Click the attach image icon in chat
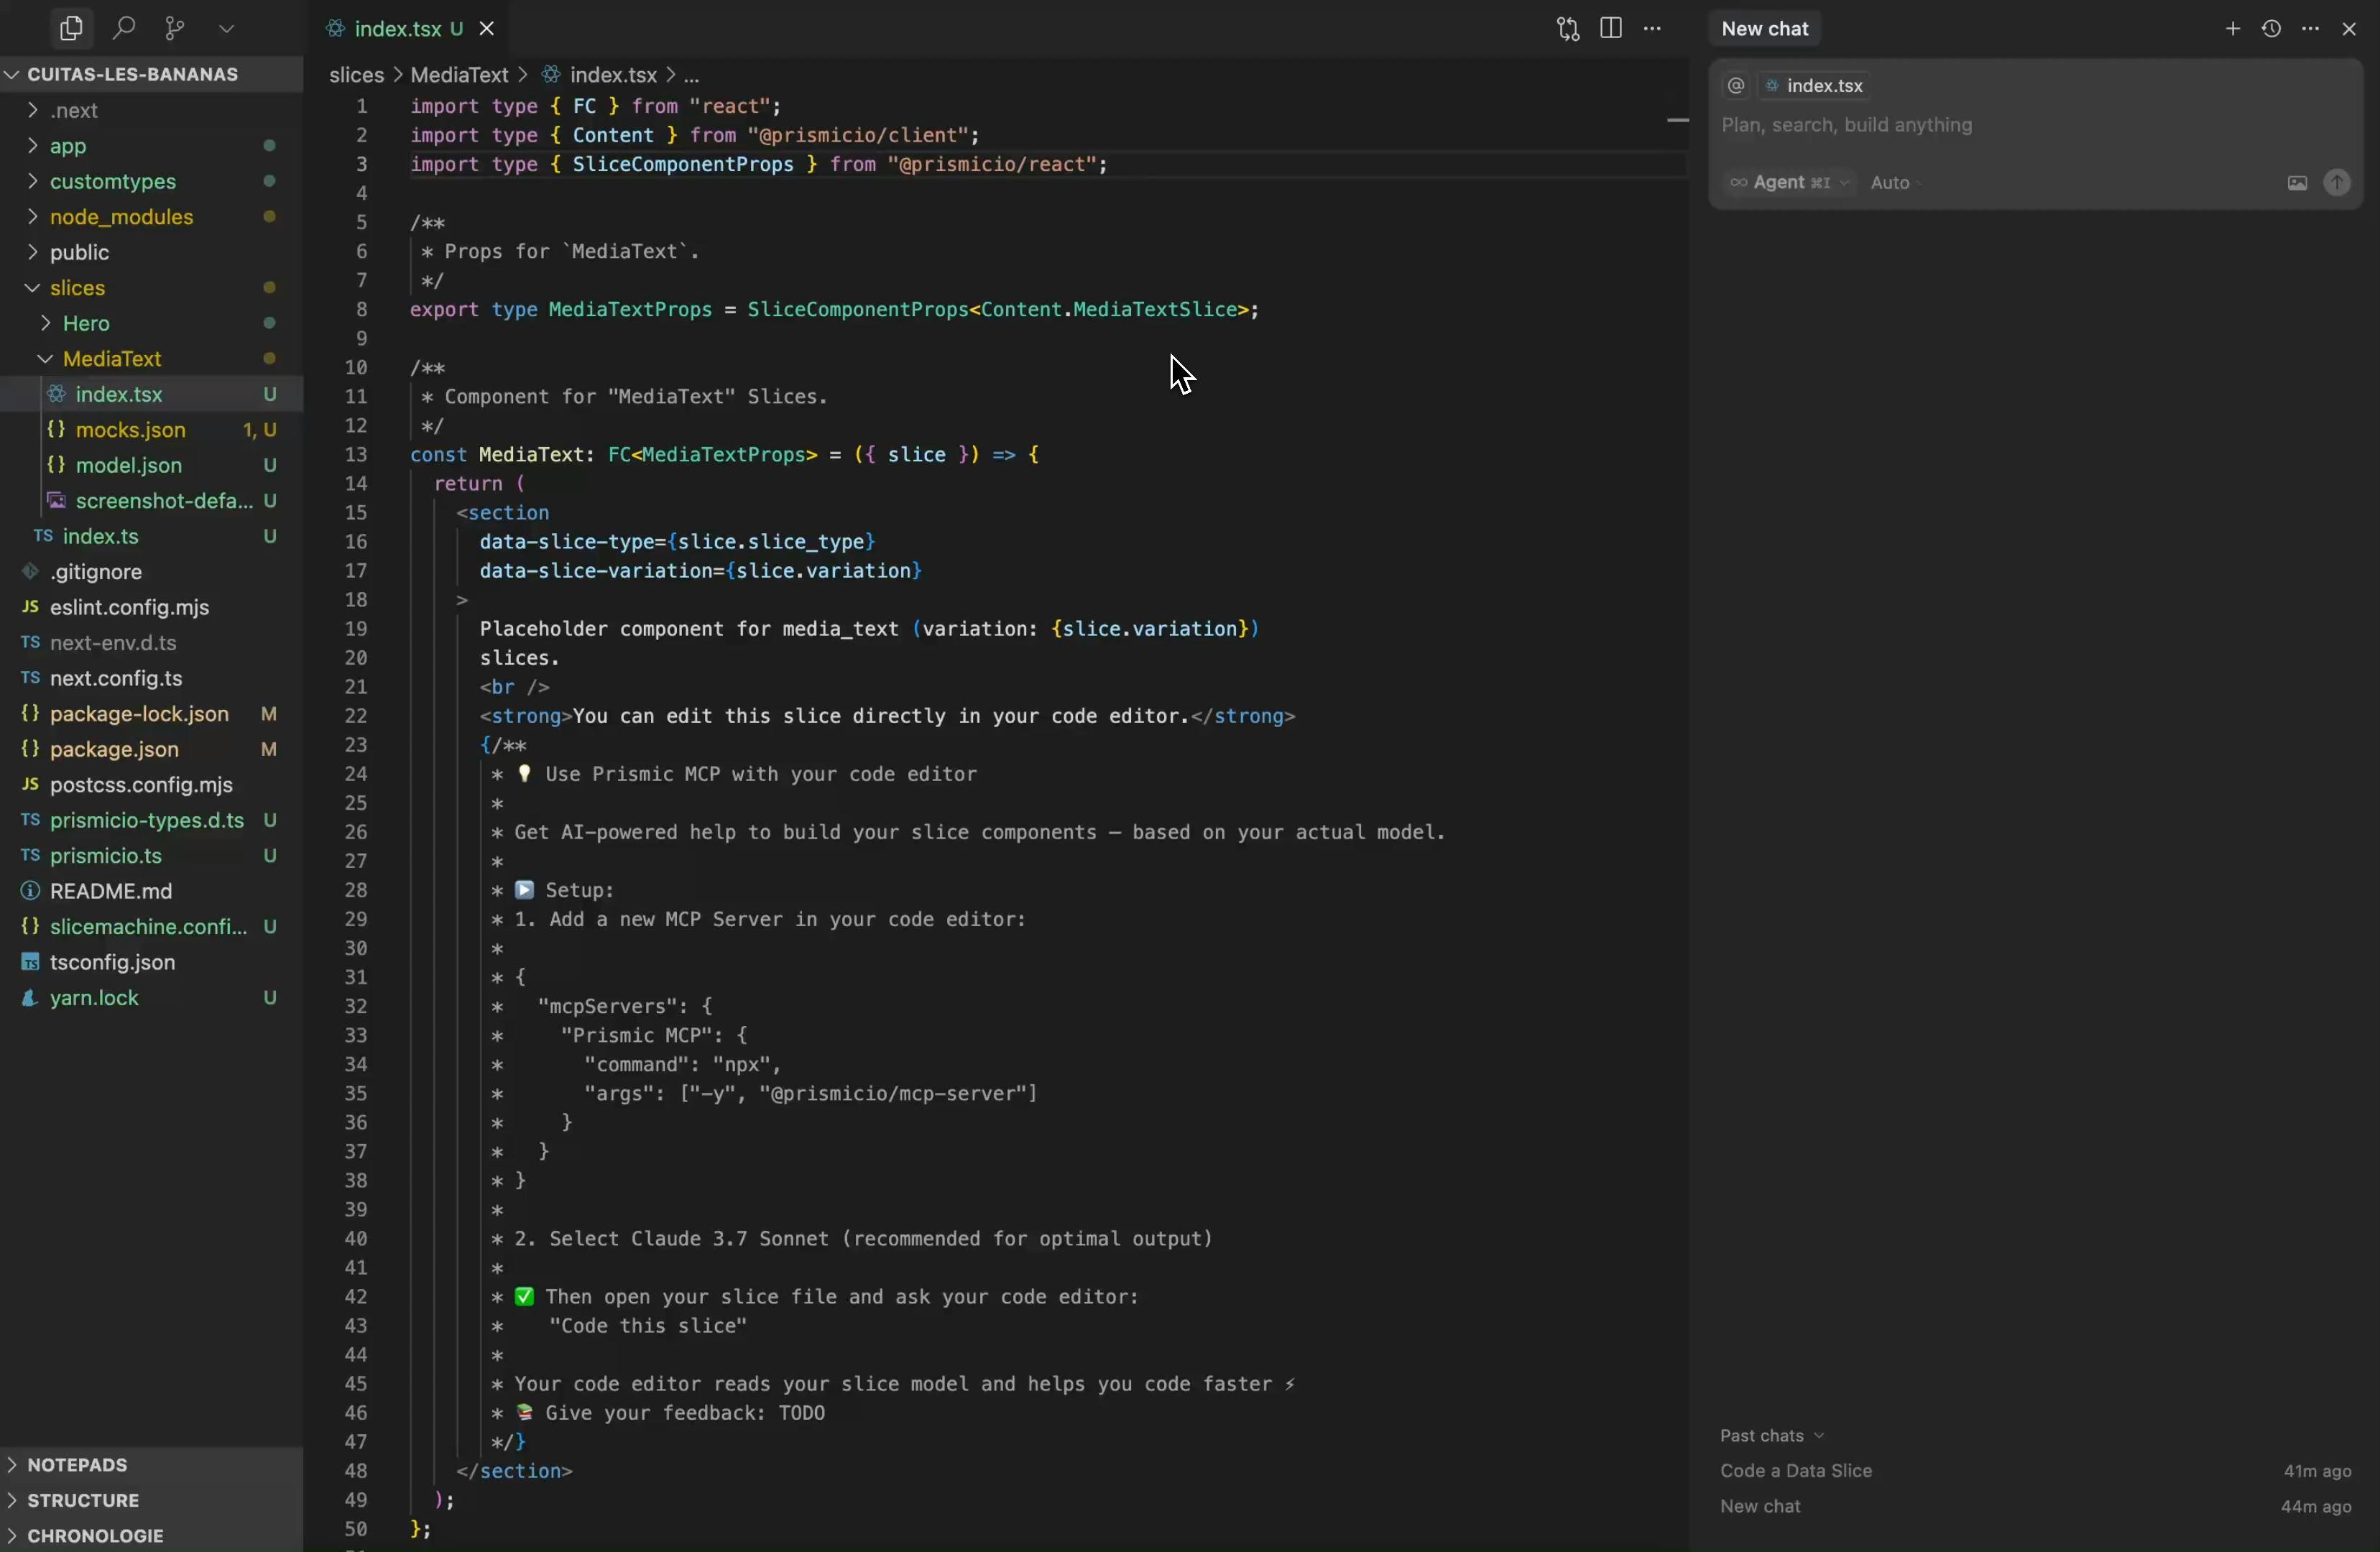 coord(2296,183)
